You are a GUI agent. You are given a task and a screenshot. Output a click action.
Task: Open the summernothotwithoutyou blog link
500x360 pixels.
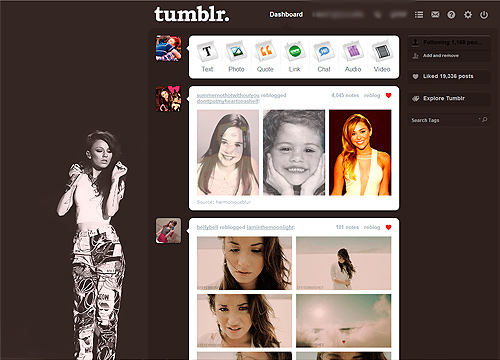tap(228, 95)
